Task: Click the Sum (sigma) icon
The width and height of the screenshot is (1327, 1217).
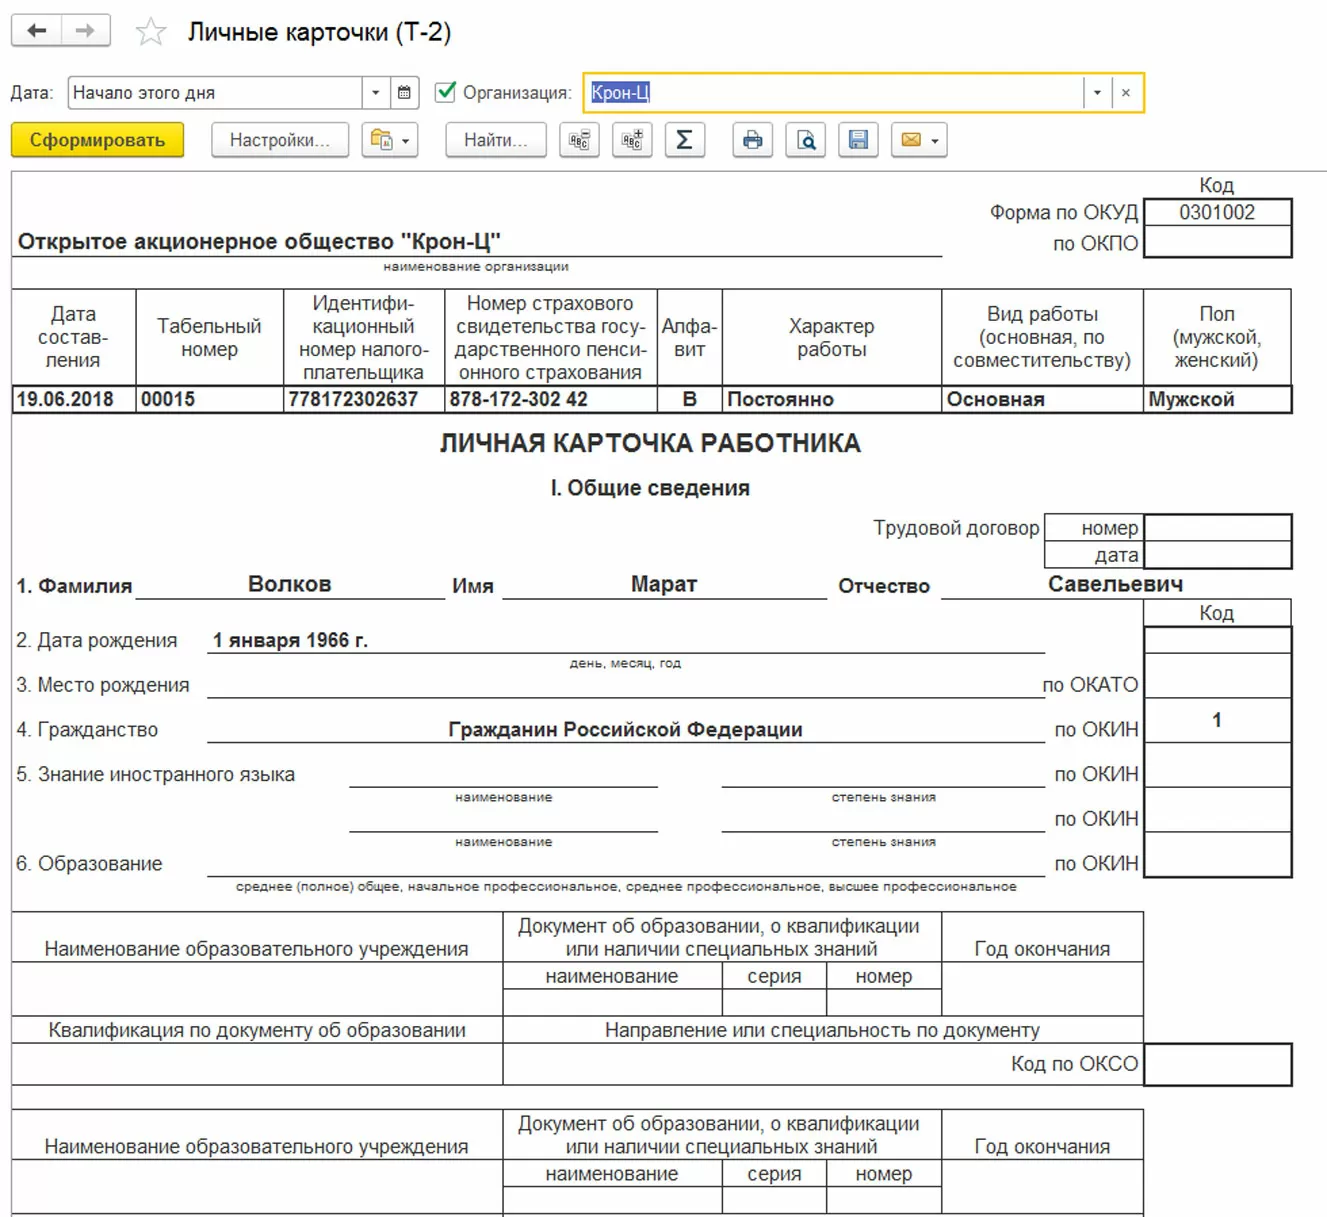Action: click(685, 140)
